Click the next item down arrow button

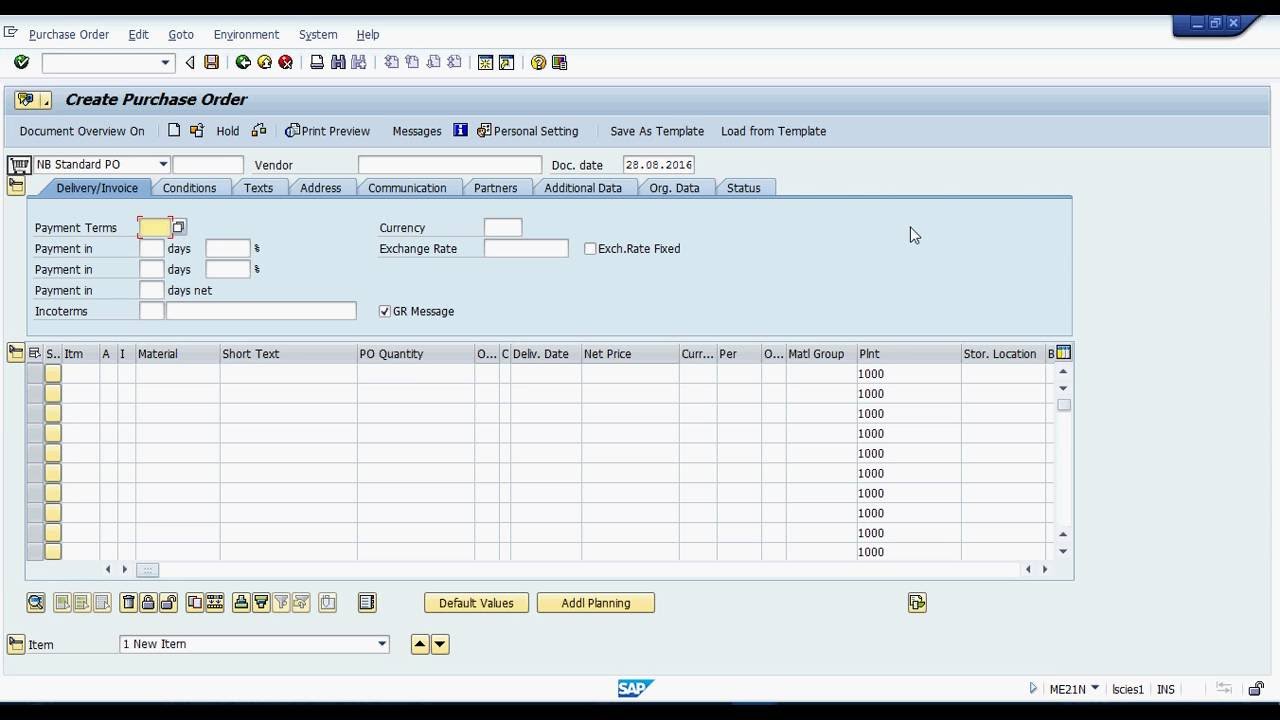click(x=440, y=644)
